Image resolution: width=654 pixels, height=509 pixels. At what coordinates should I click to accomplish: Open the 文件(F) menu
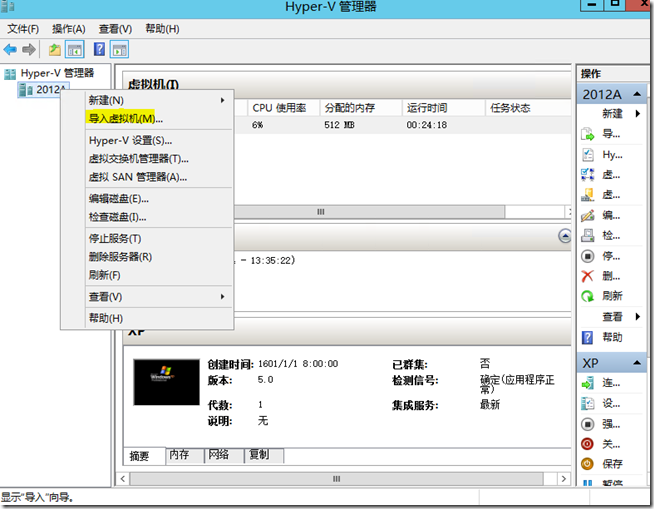[23, 29]
